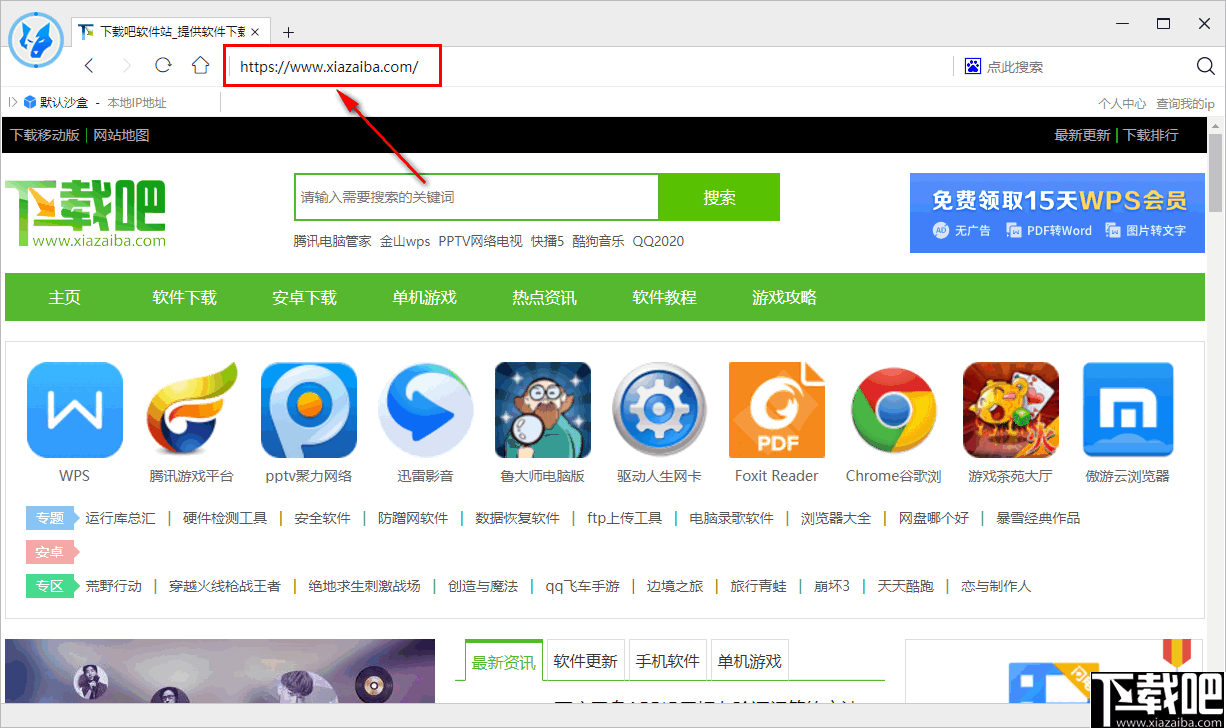Viewport: 1226px width, 728px height.
Task: Click the WPS application icon
Action: click(74, 409)
